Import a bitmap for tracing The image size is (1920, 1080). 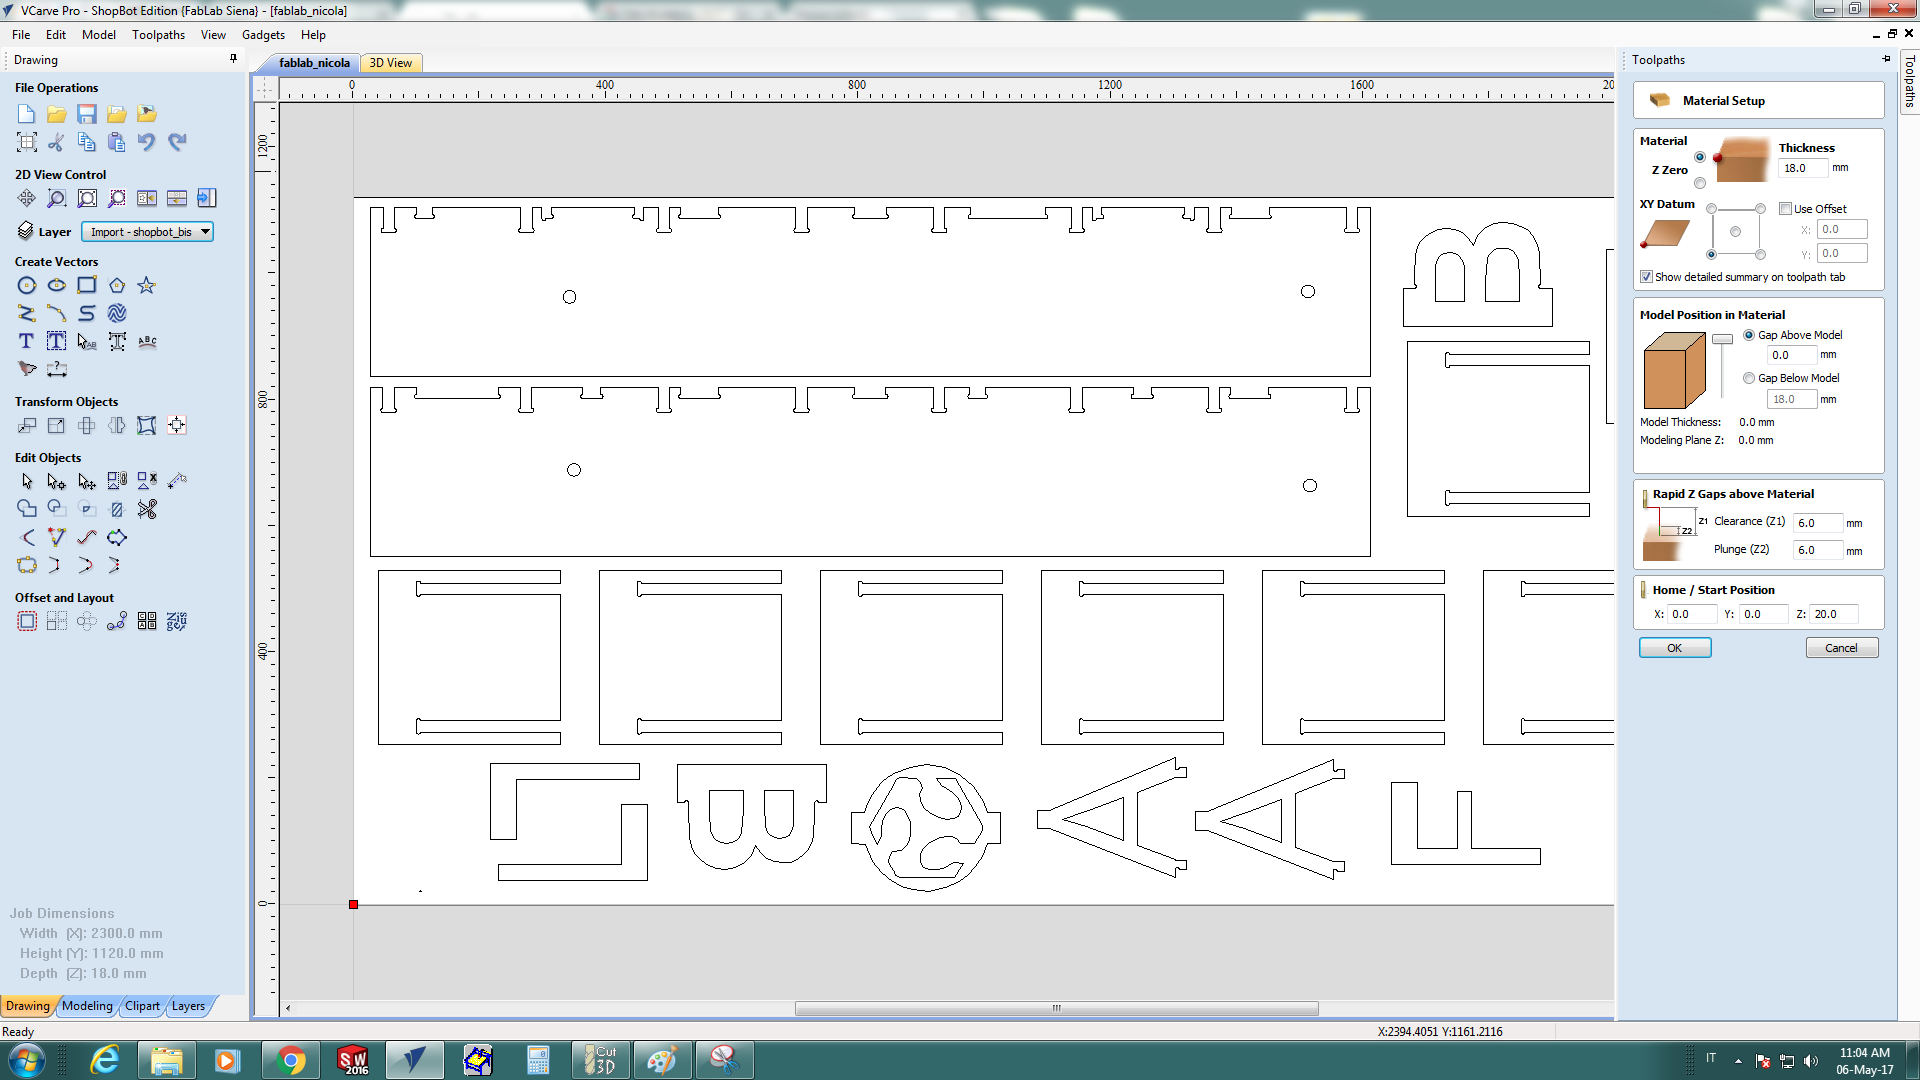(147, 114)
